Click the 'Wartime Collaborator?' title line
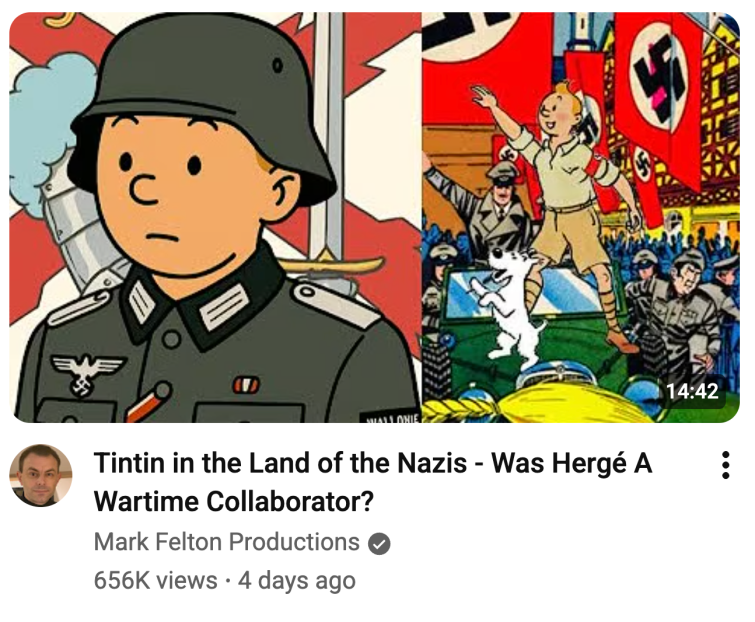The height and width of the screenshot is (622, 755). pyautogui.click(x=234, y=502)
